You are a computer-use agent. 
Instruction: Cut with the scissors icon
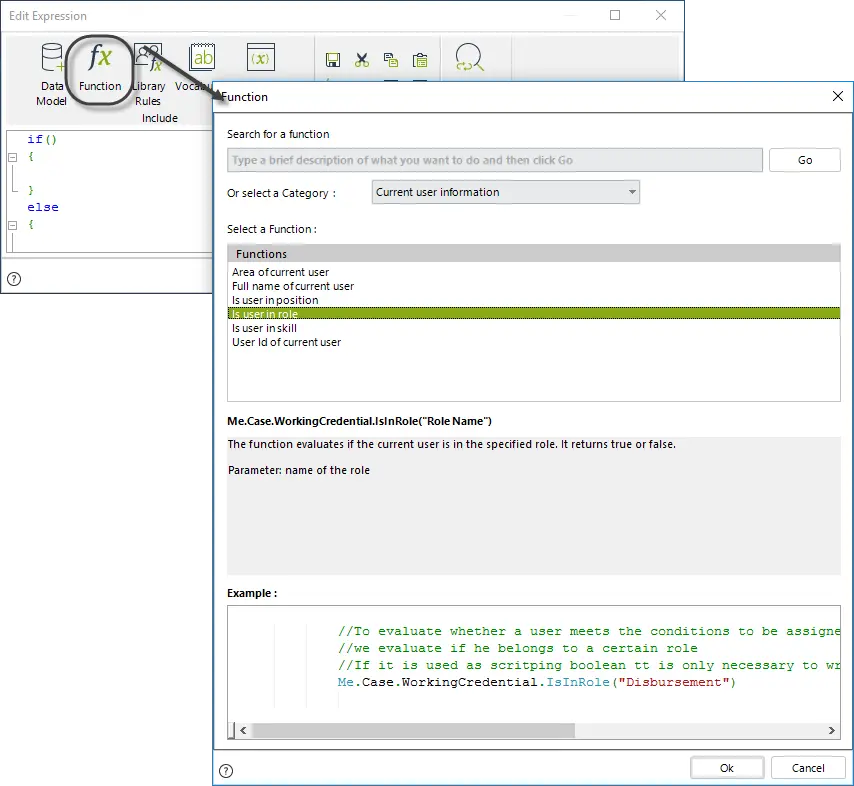(362, 60)
